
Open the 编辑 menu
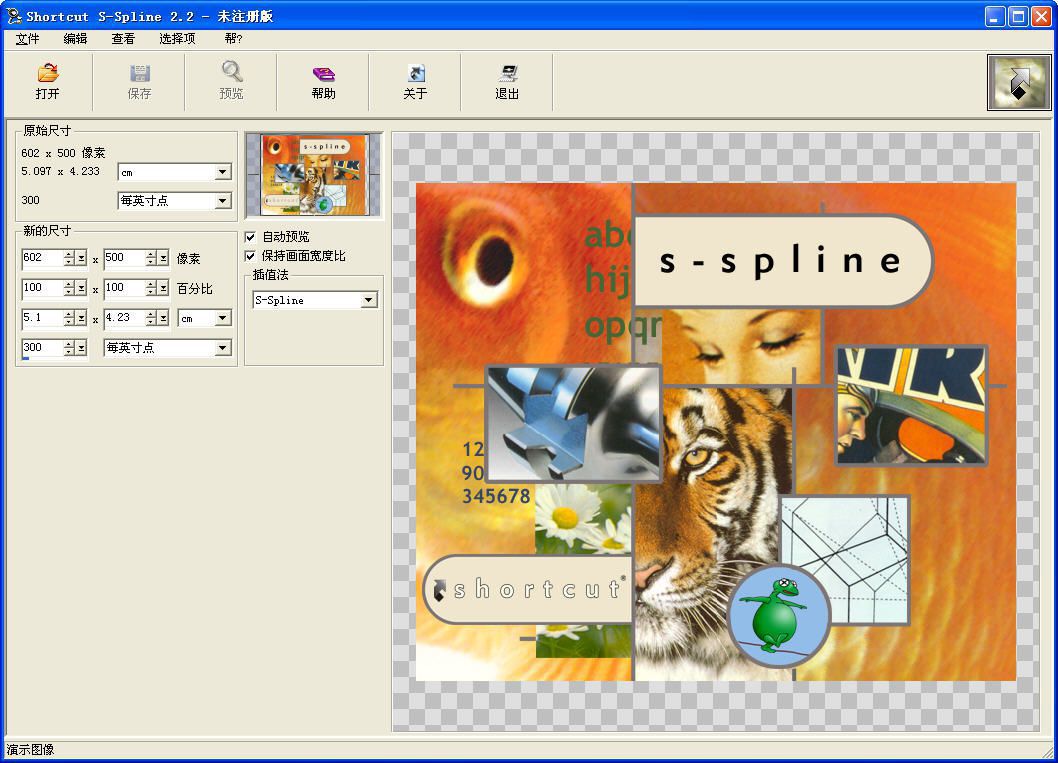tap(75, 38)
